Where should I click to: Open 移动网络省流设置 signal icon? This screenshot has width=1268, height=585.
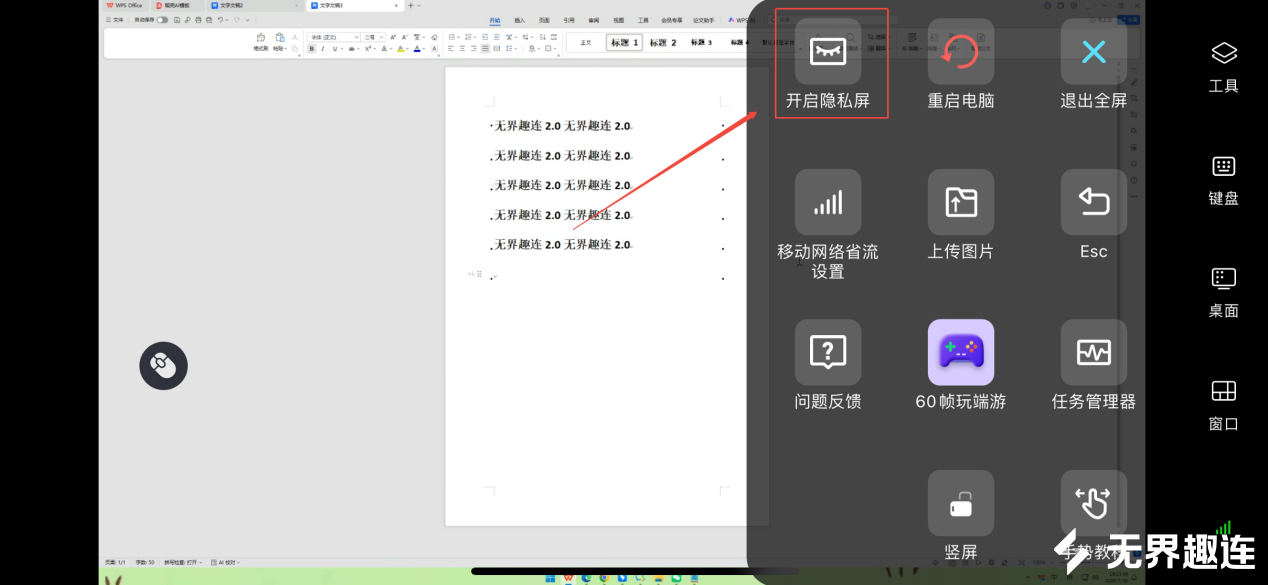[x=828, y=202]
